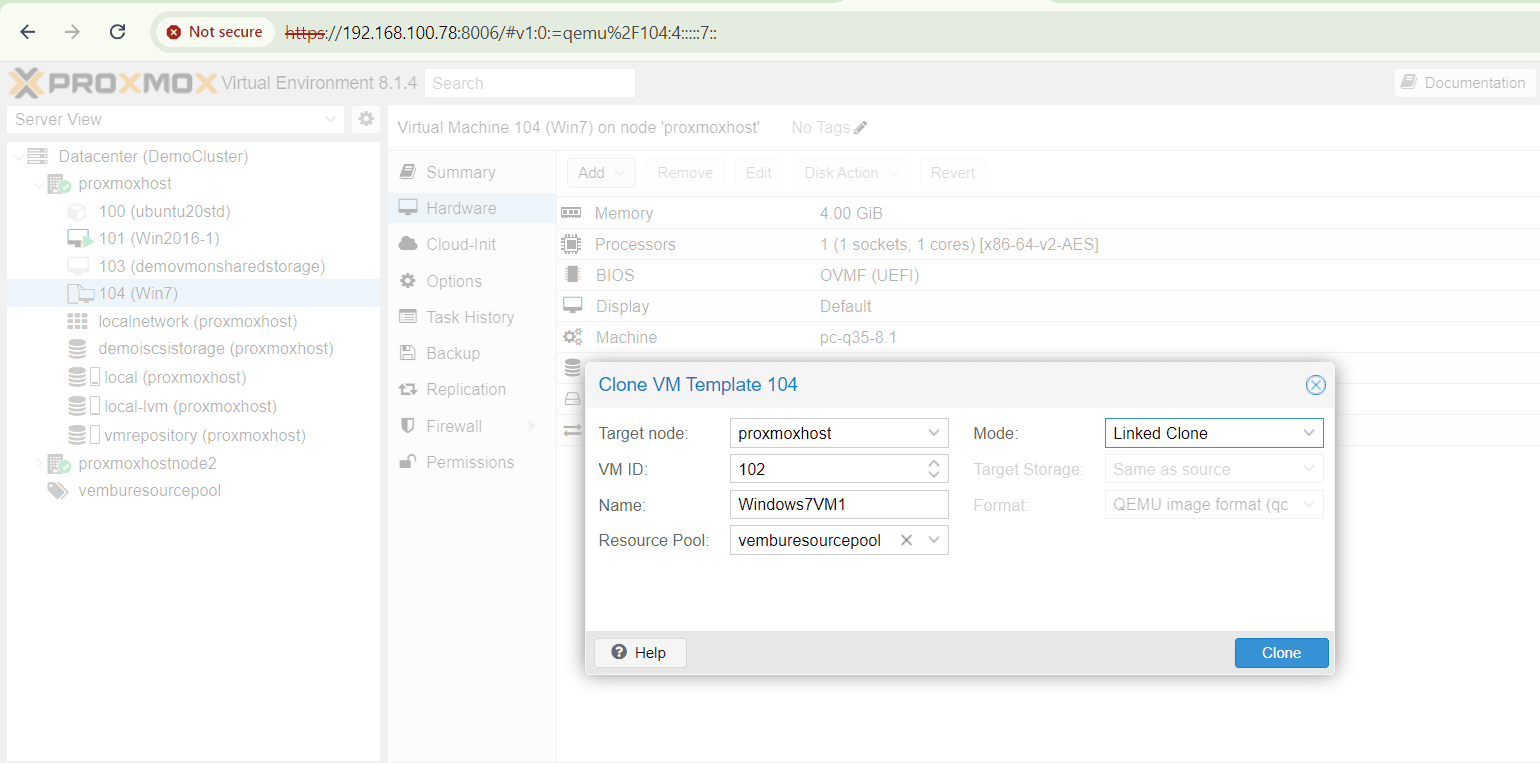This screenshot has width=1540, height=763.
Task: Click the Datacenter server icon in tree
Action: tap(38, 156)
